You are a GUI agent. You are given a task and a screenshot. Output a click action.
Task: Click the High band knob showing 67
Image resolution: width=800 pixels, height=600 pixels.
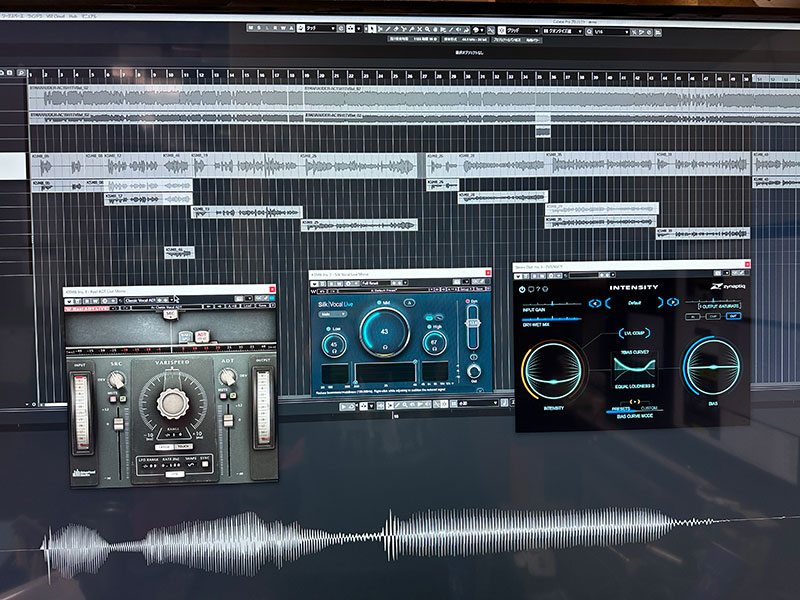coord(434,343)
